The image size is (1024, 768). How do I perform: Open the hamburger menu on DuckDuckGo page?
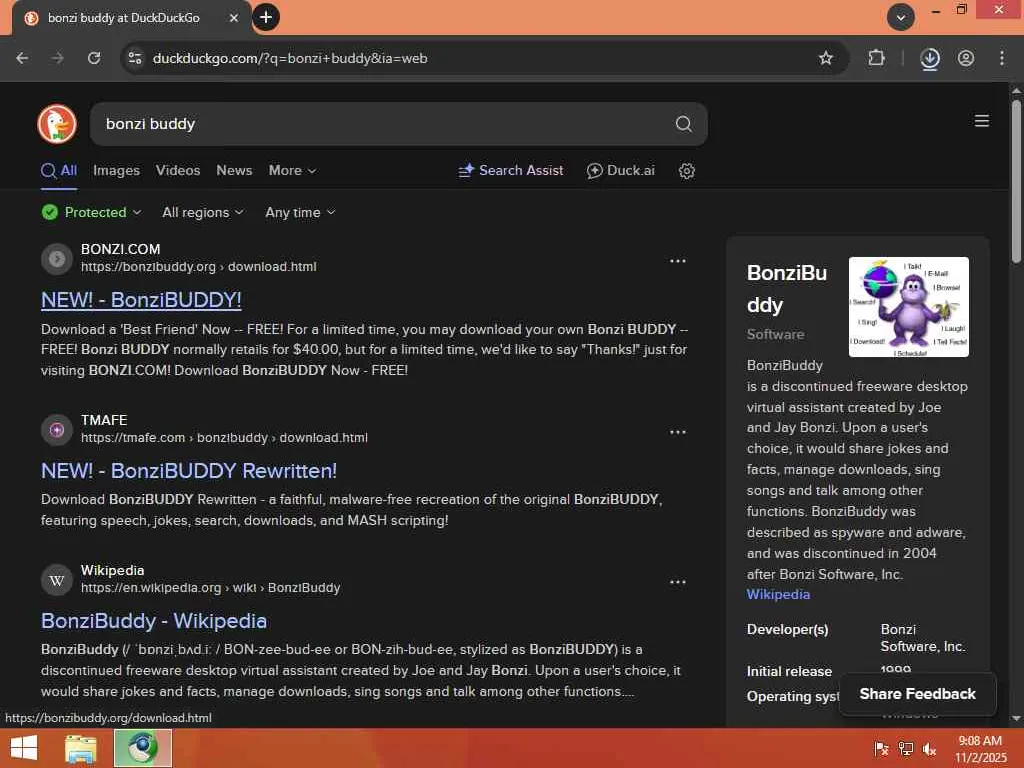coord(981,121)
